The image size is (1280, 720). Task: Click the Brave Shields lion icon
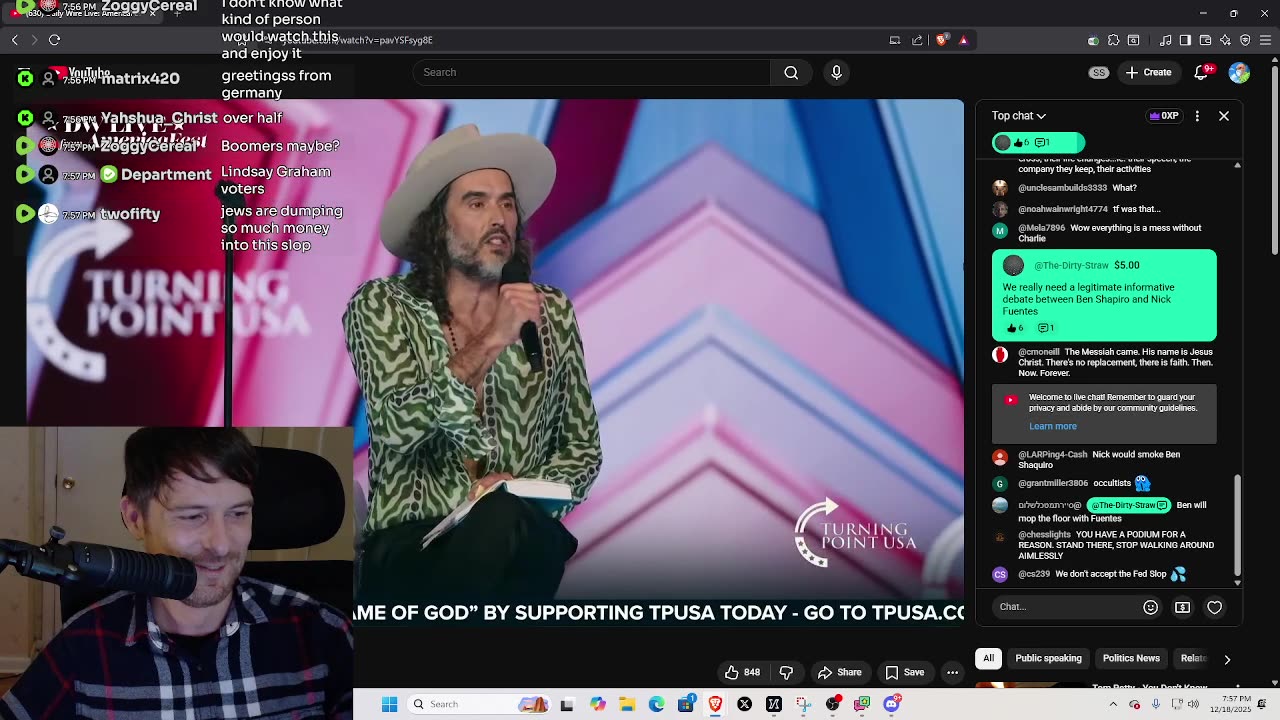click(942, 40)
